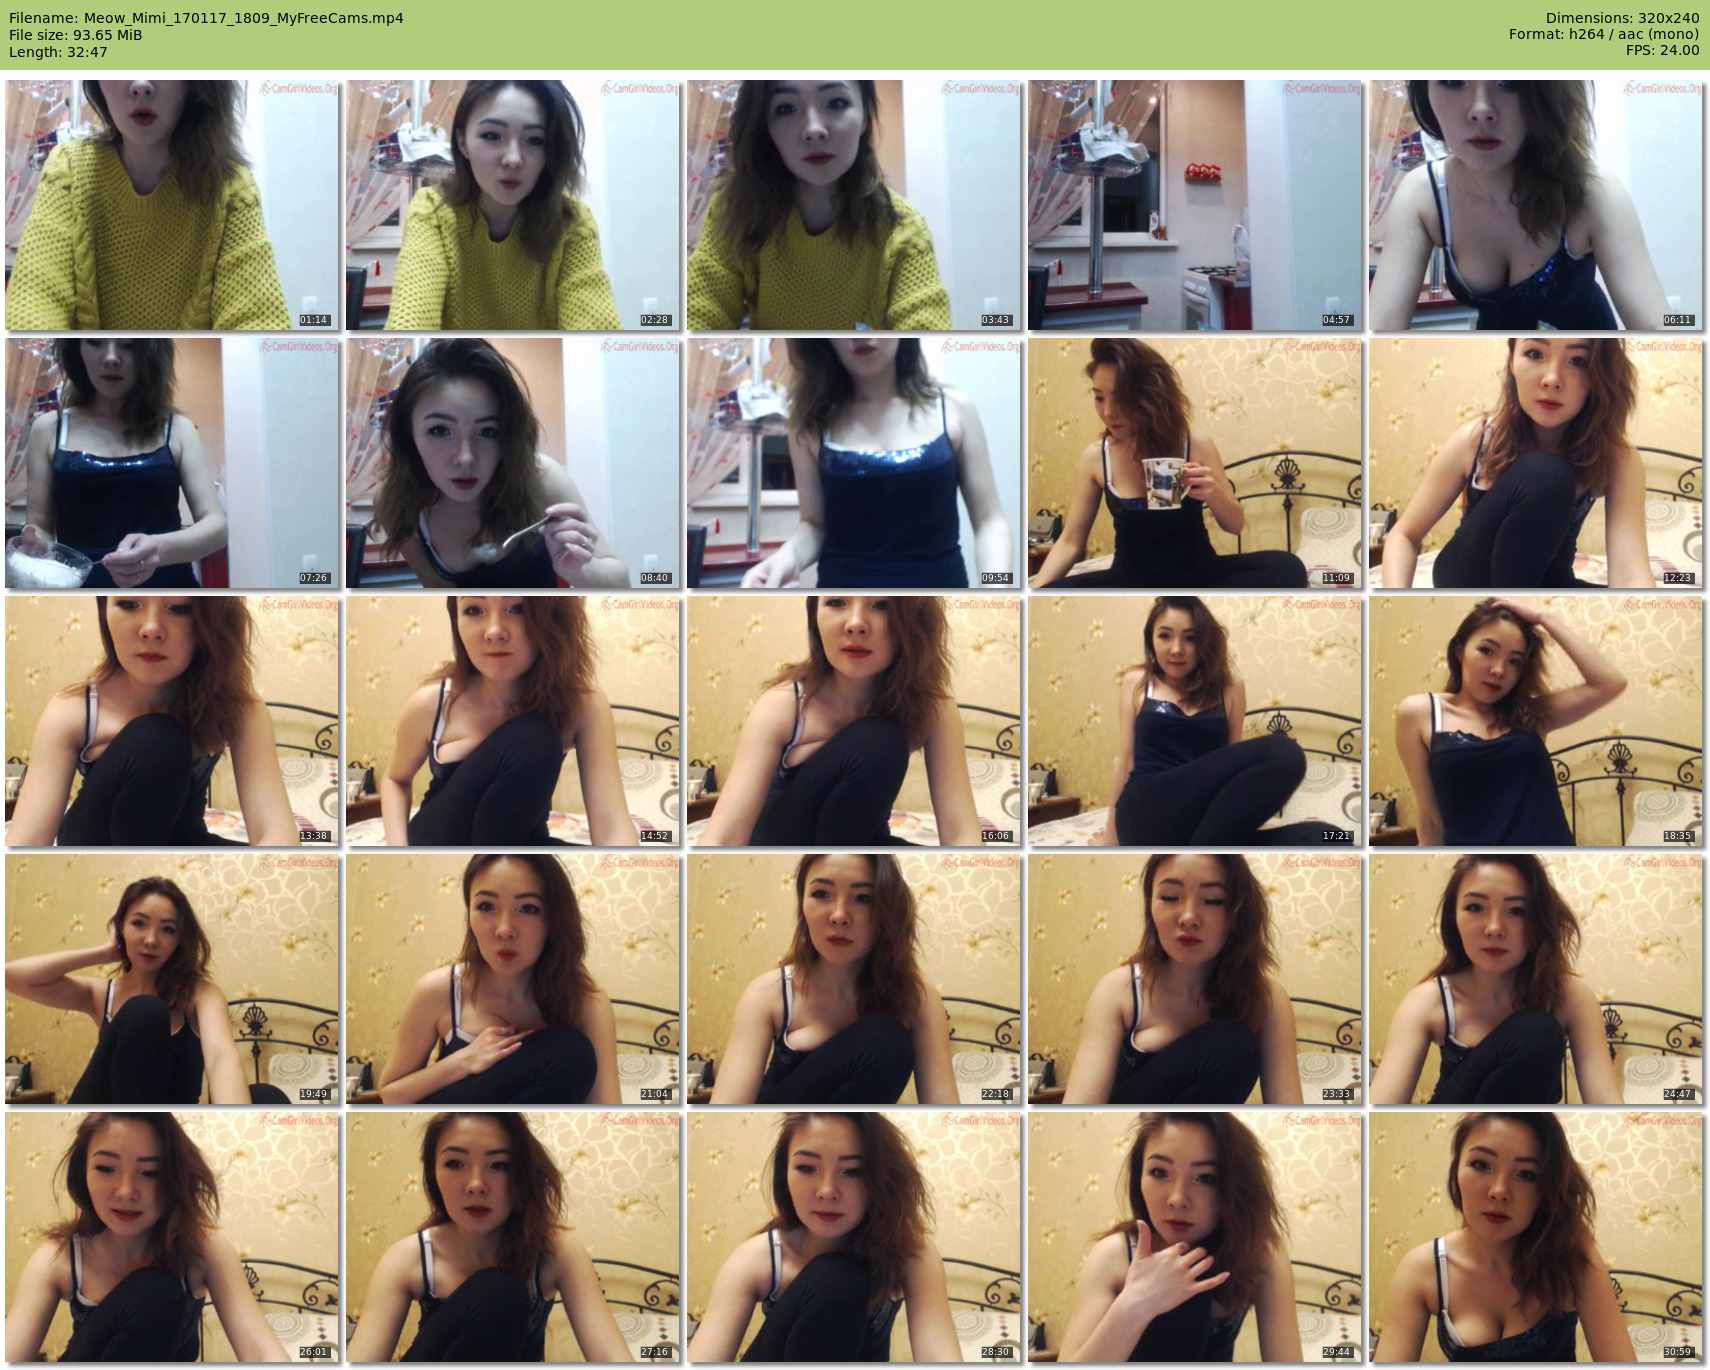Click the frame timestamped 19:49
The width and height of the screenshot is (1710, 1370).
point(172,979)
